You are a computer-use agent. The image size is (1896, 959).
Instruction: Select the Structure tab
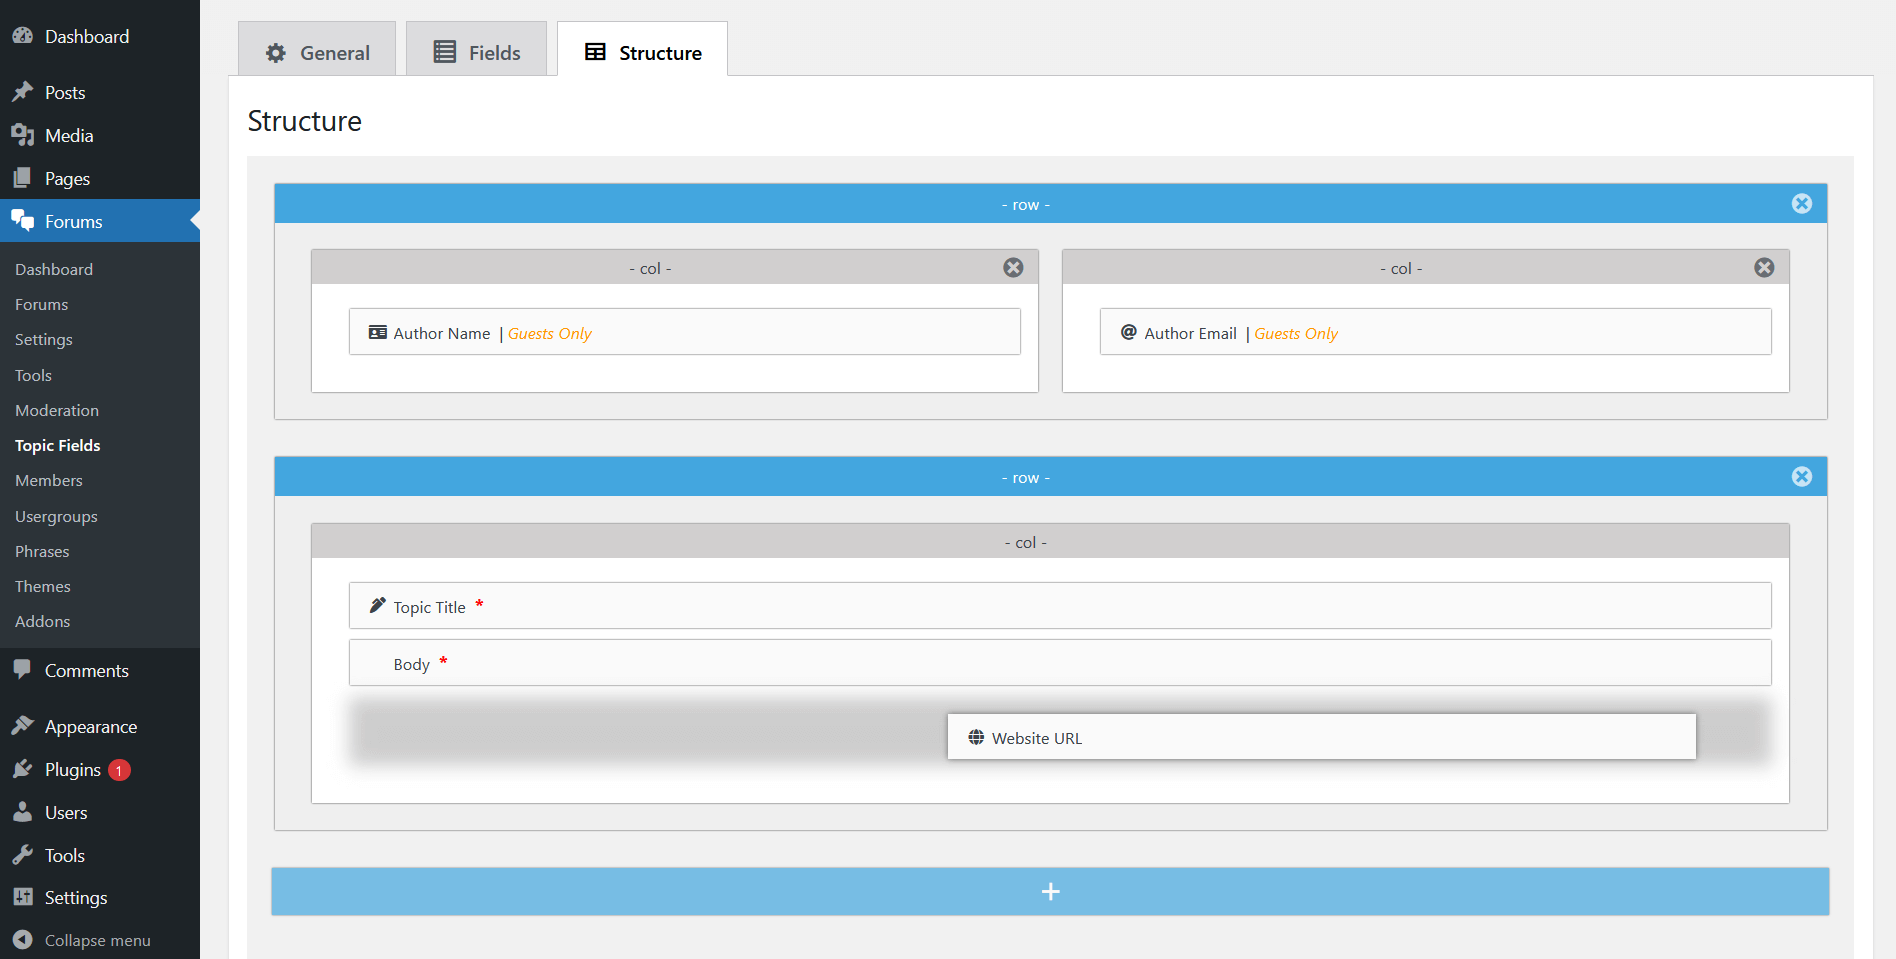[643, 52]
